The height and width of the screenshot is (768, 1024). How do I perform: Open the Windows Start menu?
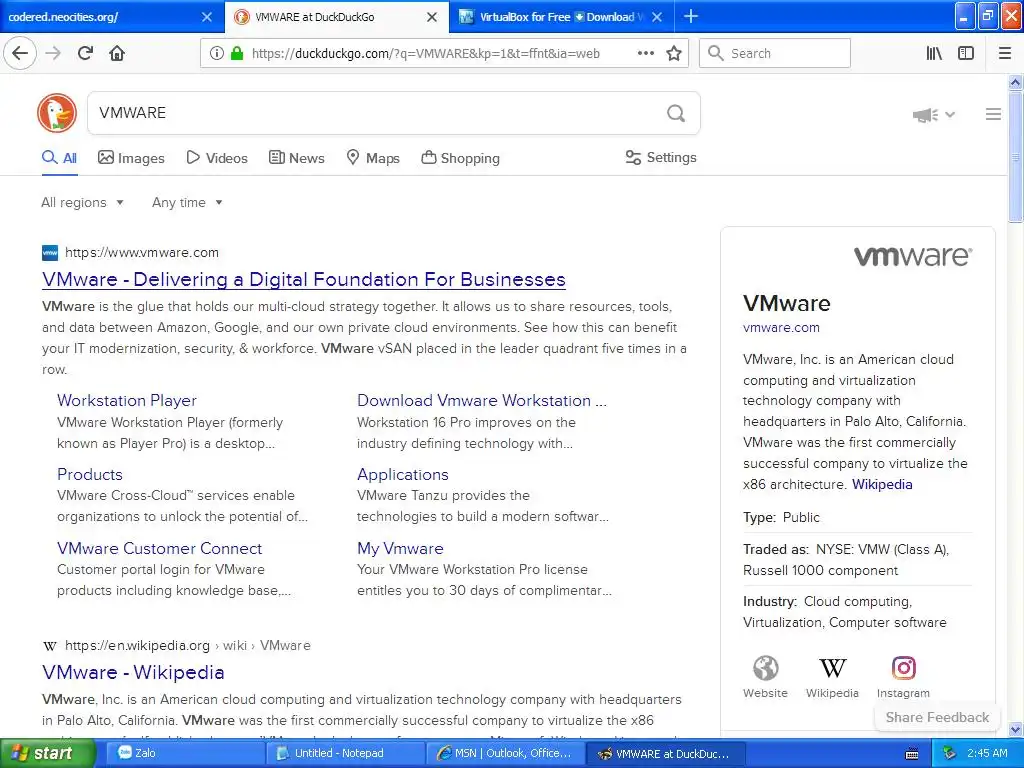pyautogui.click(x=48, y=753)
